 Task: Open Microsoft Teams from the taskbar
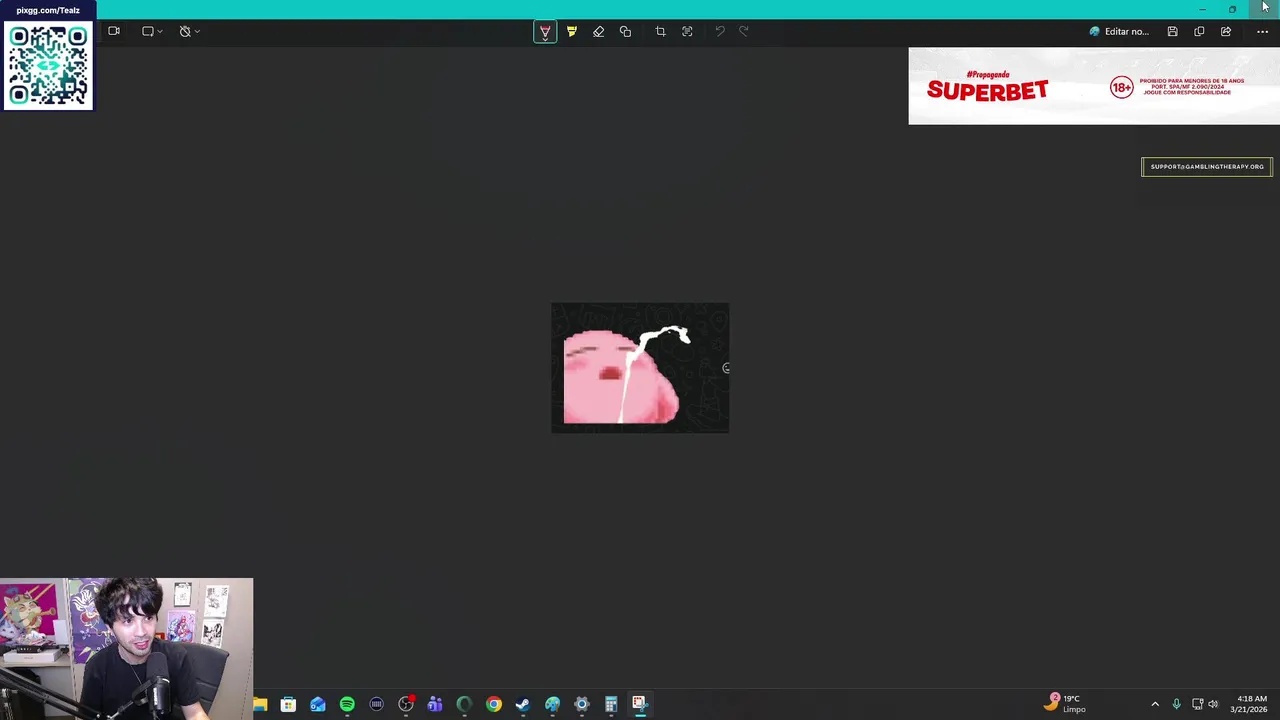(435, 705)
